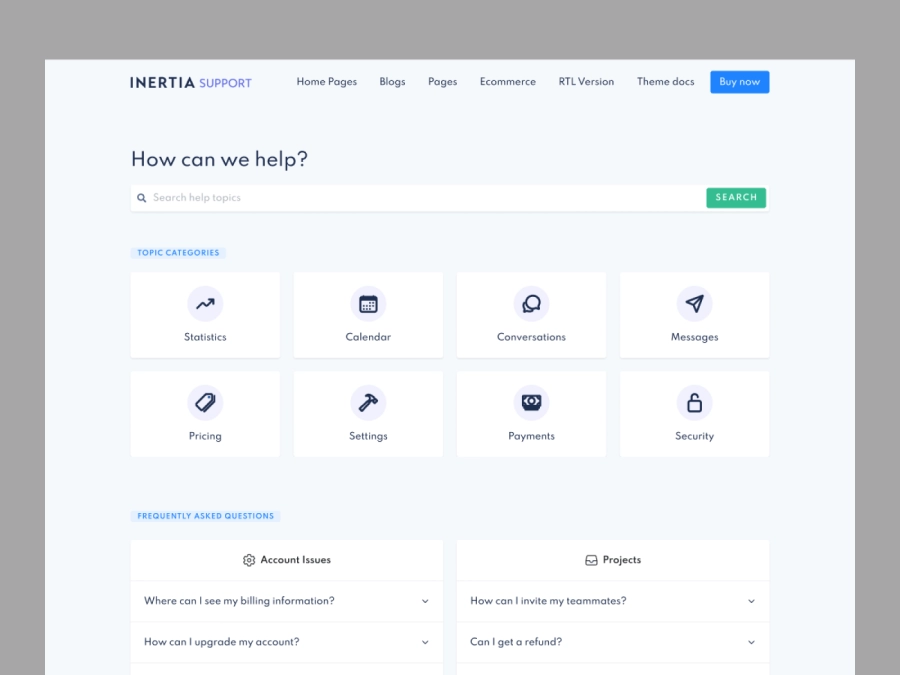Click the Messages paper plane icon

tap(694, 303)
